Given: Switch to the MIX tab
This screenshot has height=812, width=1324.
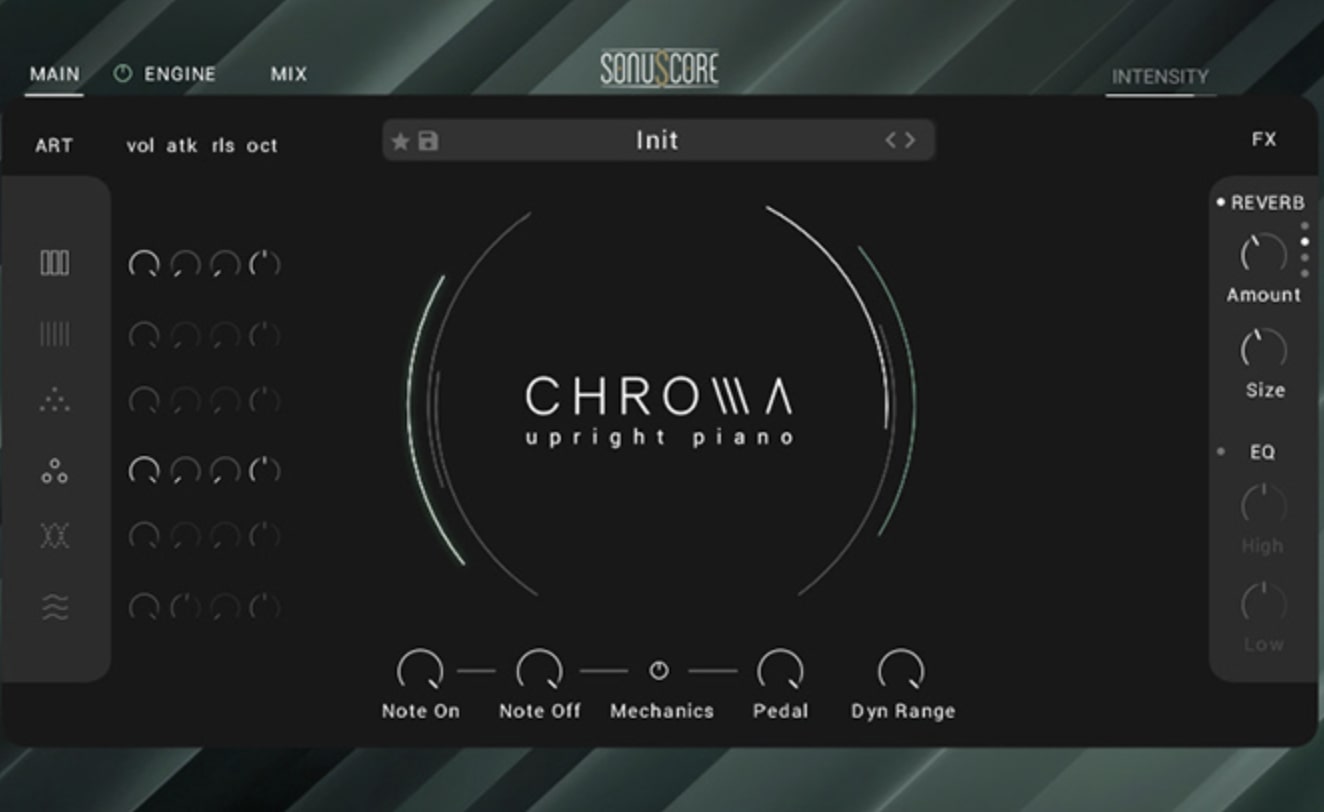Looking at the screenshot, I should click(x=289, y=74).
